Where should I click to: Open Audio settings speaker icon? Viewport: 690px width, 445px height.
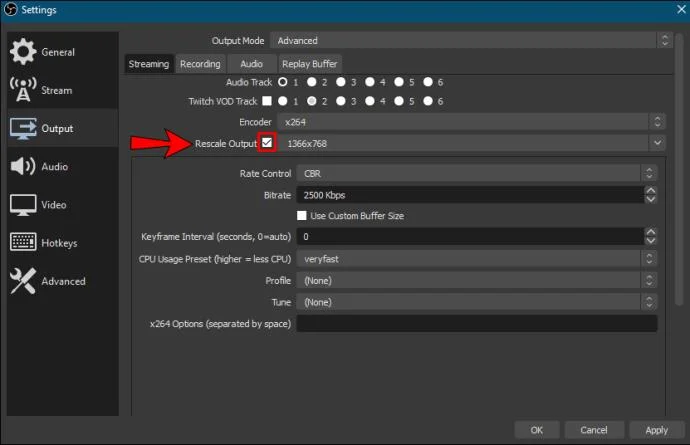pyautogui.click(x=23, y=166)
